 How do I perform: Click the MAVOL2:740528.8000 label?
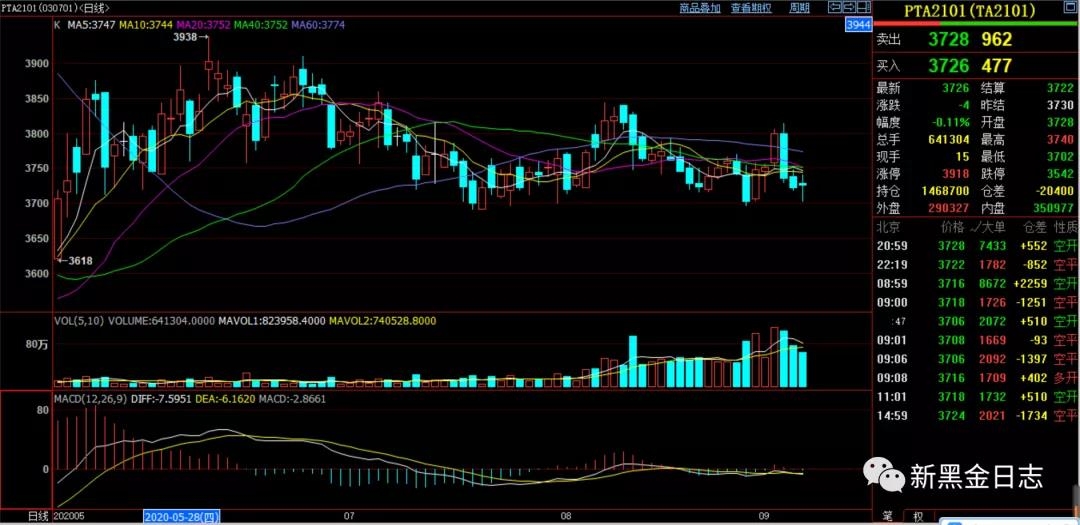point(383,320)
